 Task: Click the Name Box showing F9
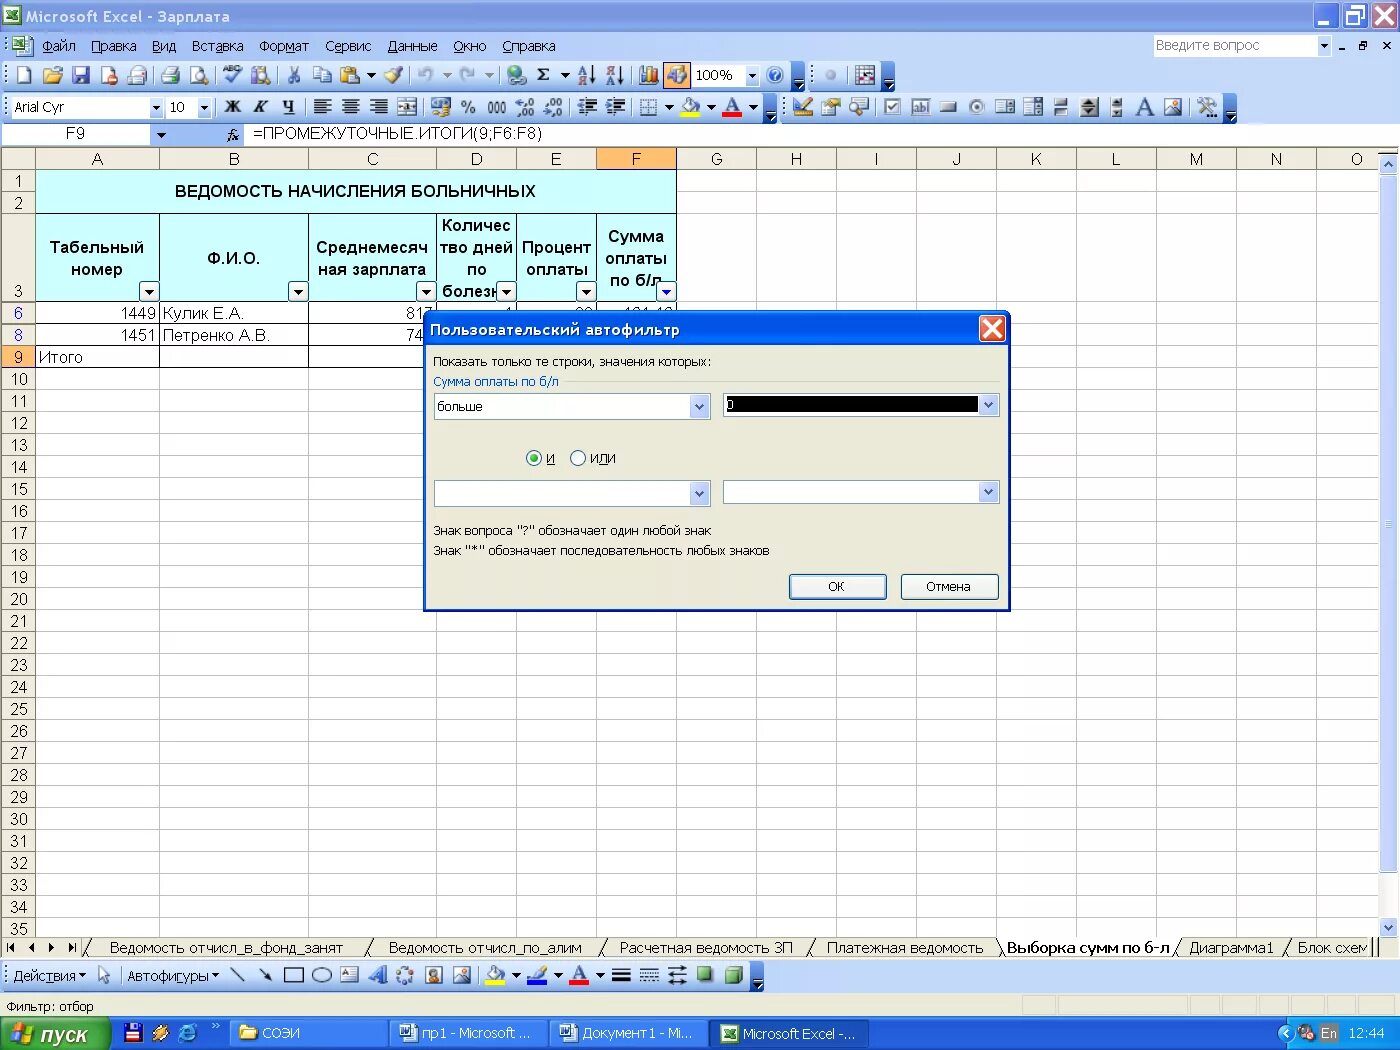[76, 134]
